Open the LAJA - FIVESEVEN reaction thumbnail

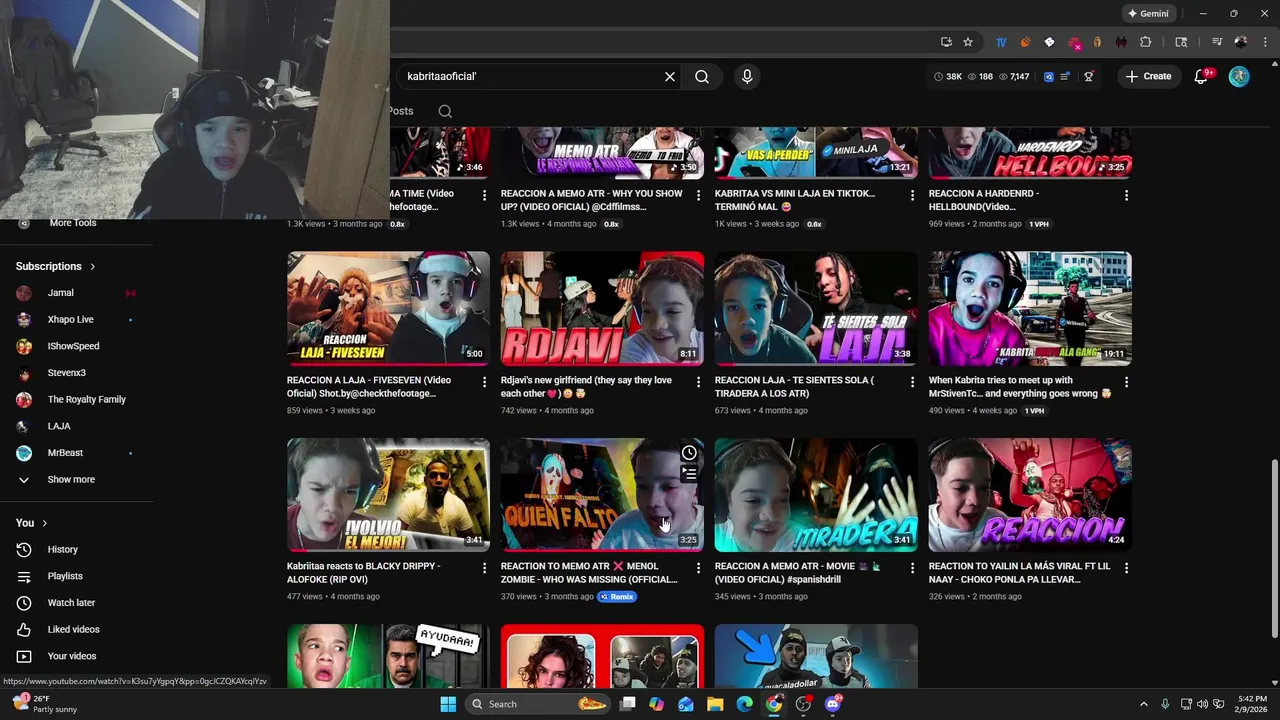pos(388,308)
